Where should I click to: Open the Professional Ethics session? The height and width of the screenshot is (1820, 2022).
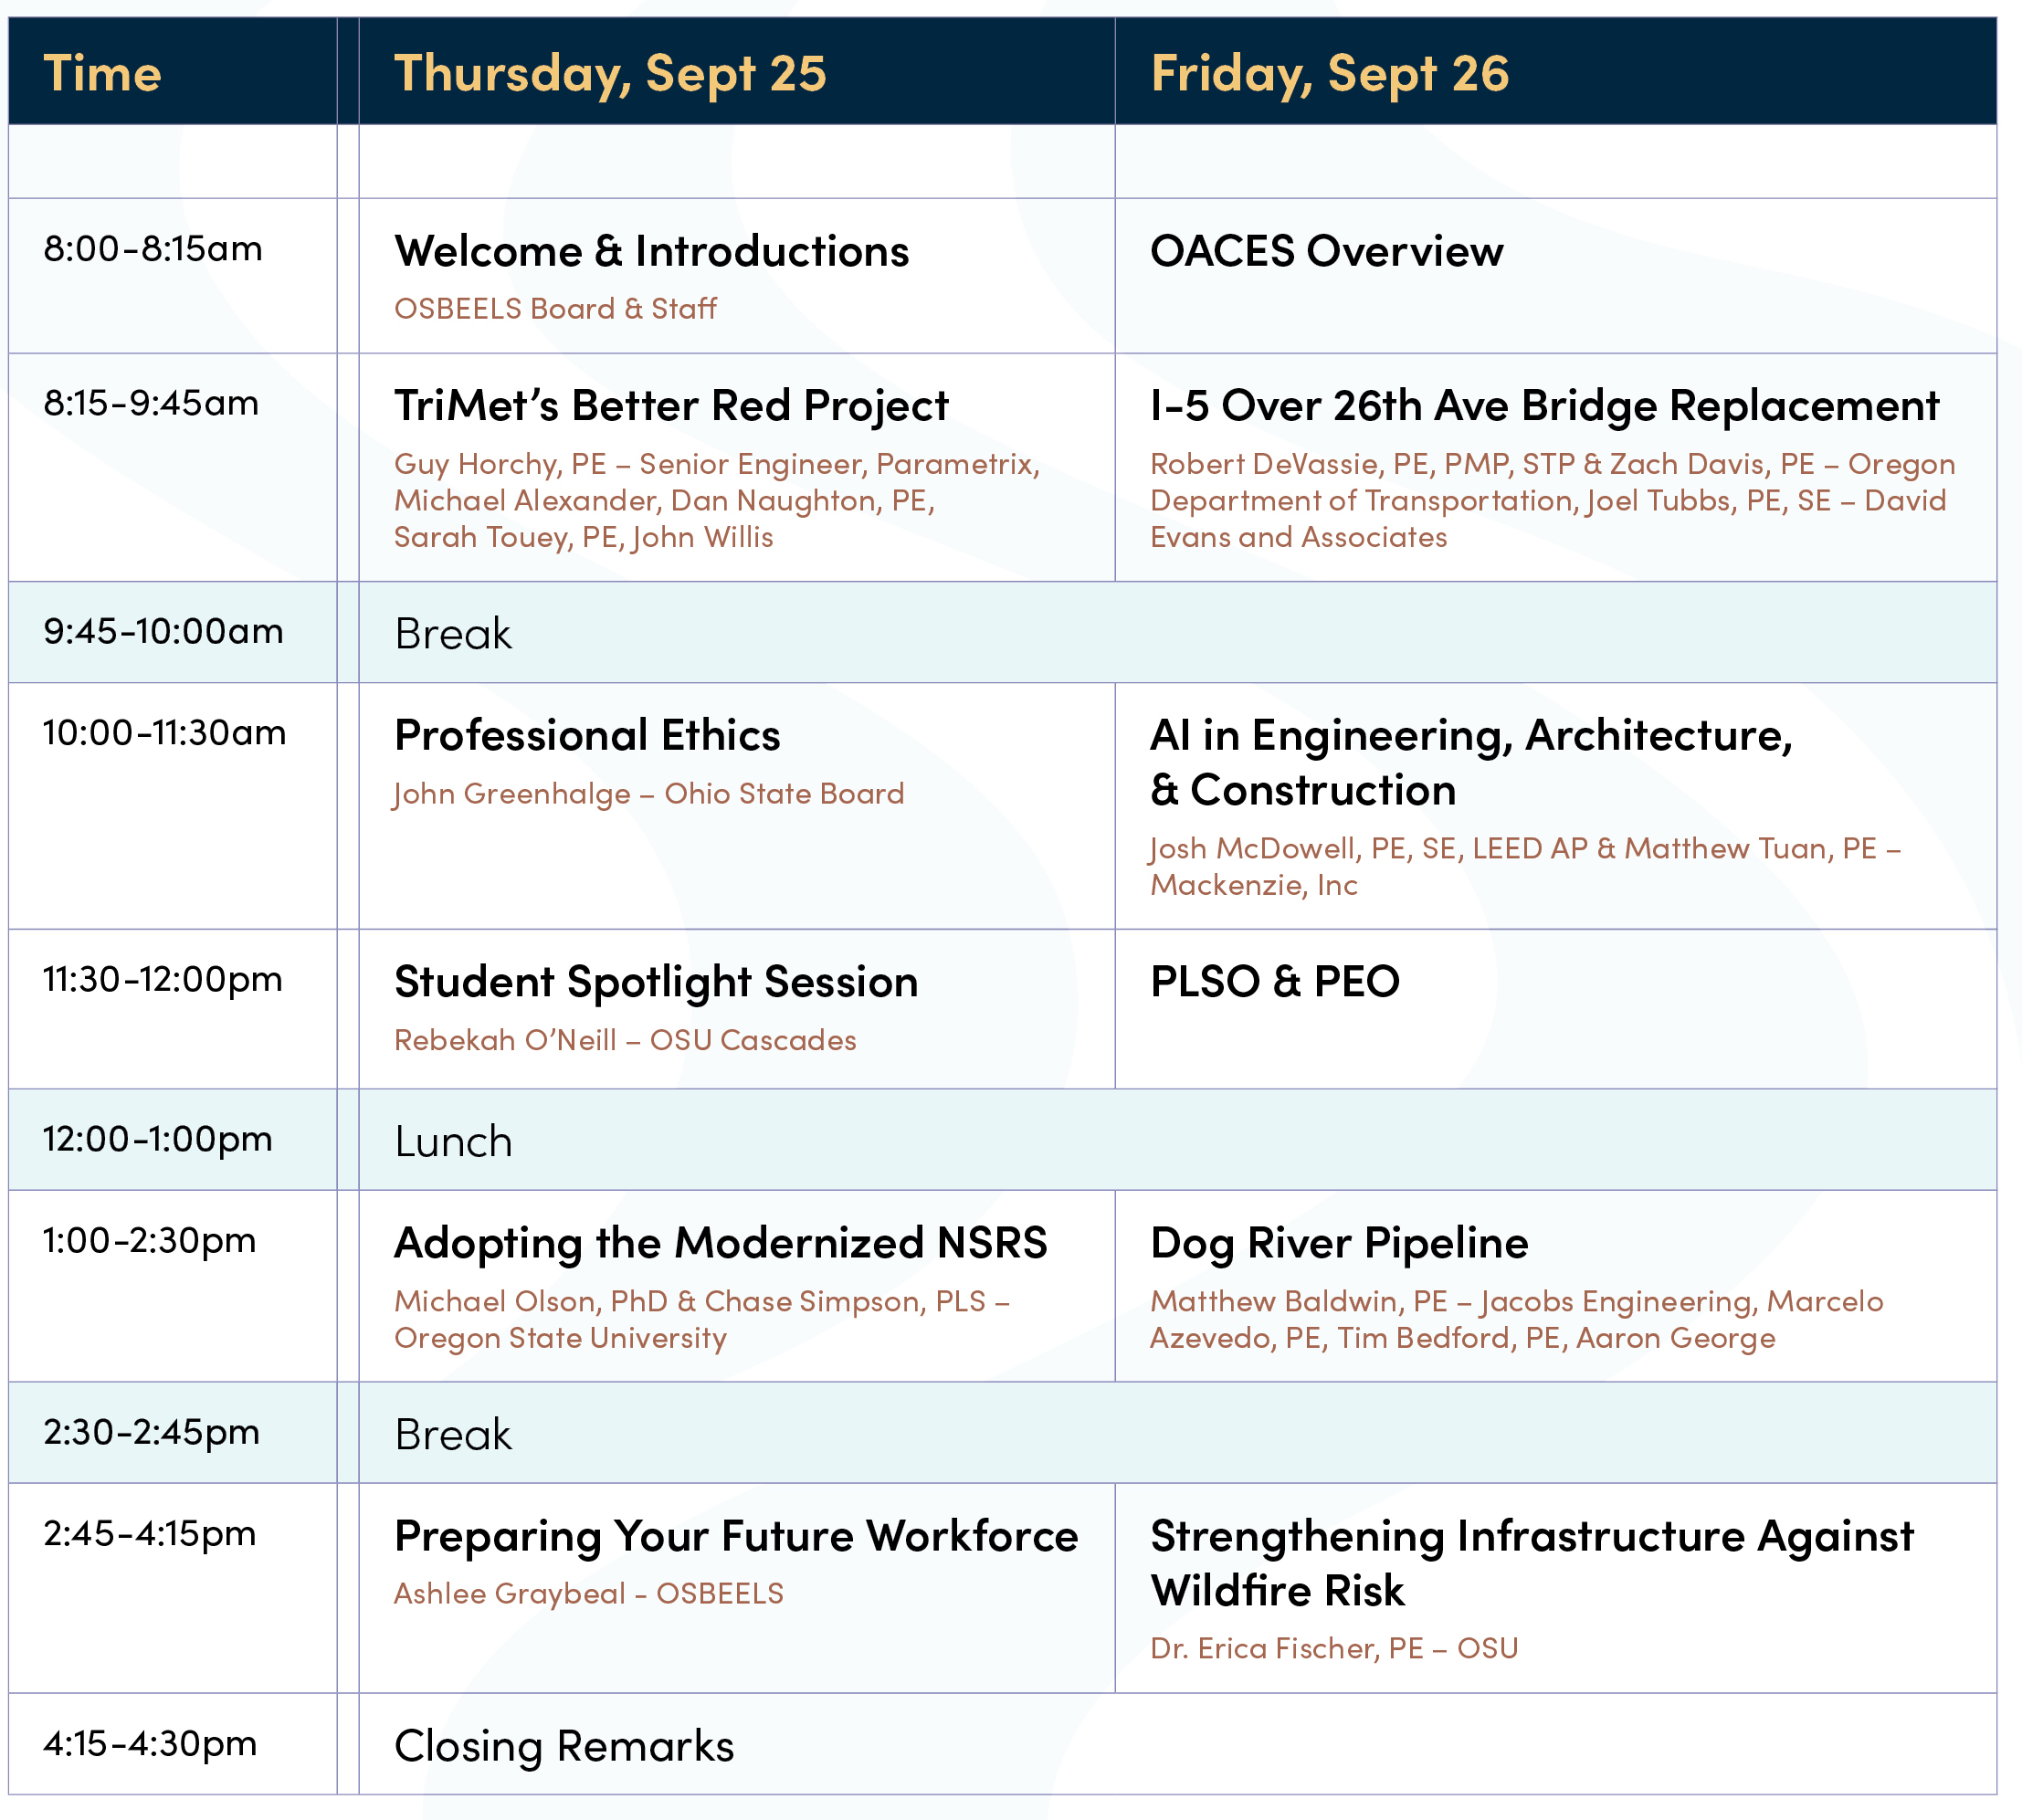click(x=587, y=735)
